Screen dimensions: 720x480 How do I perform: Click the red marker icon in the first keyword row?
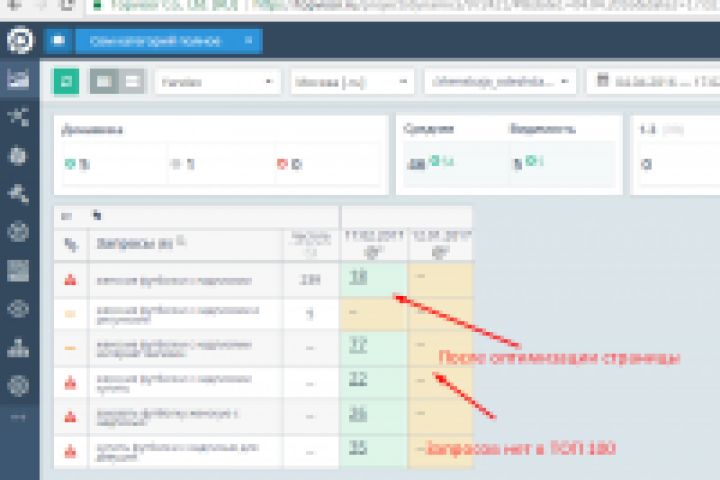70,279
